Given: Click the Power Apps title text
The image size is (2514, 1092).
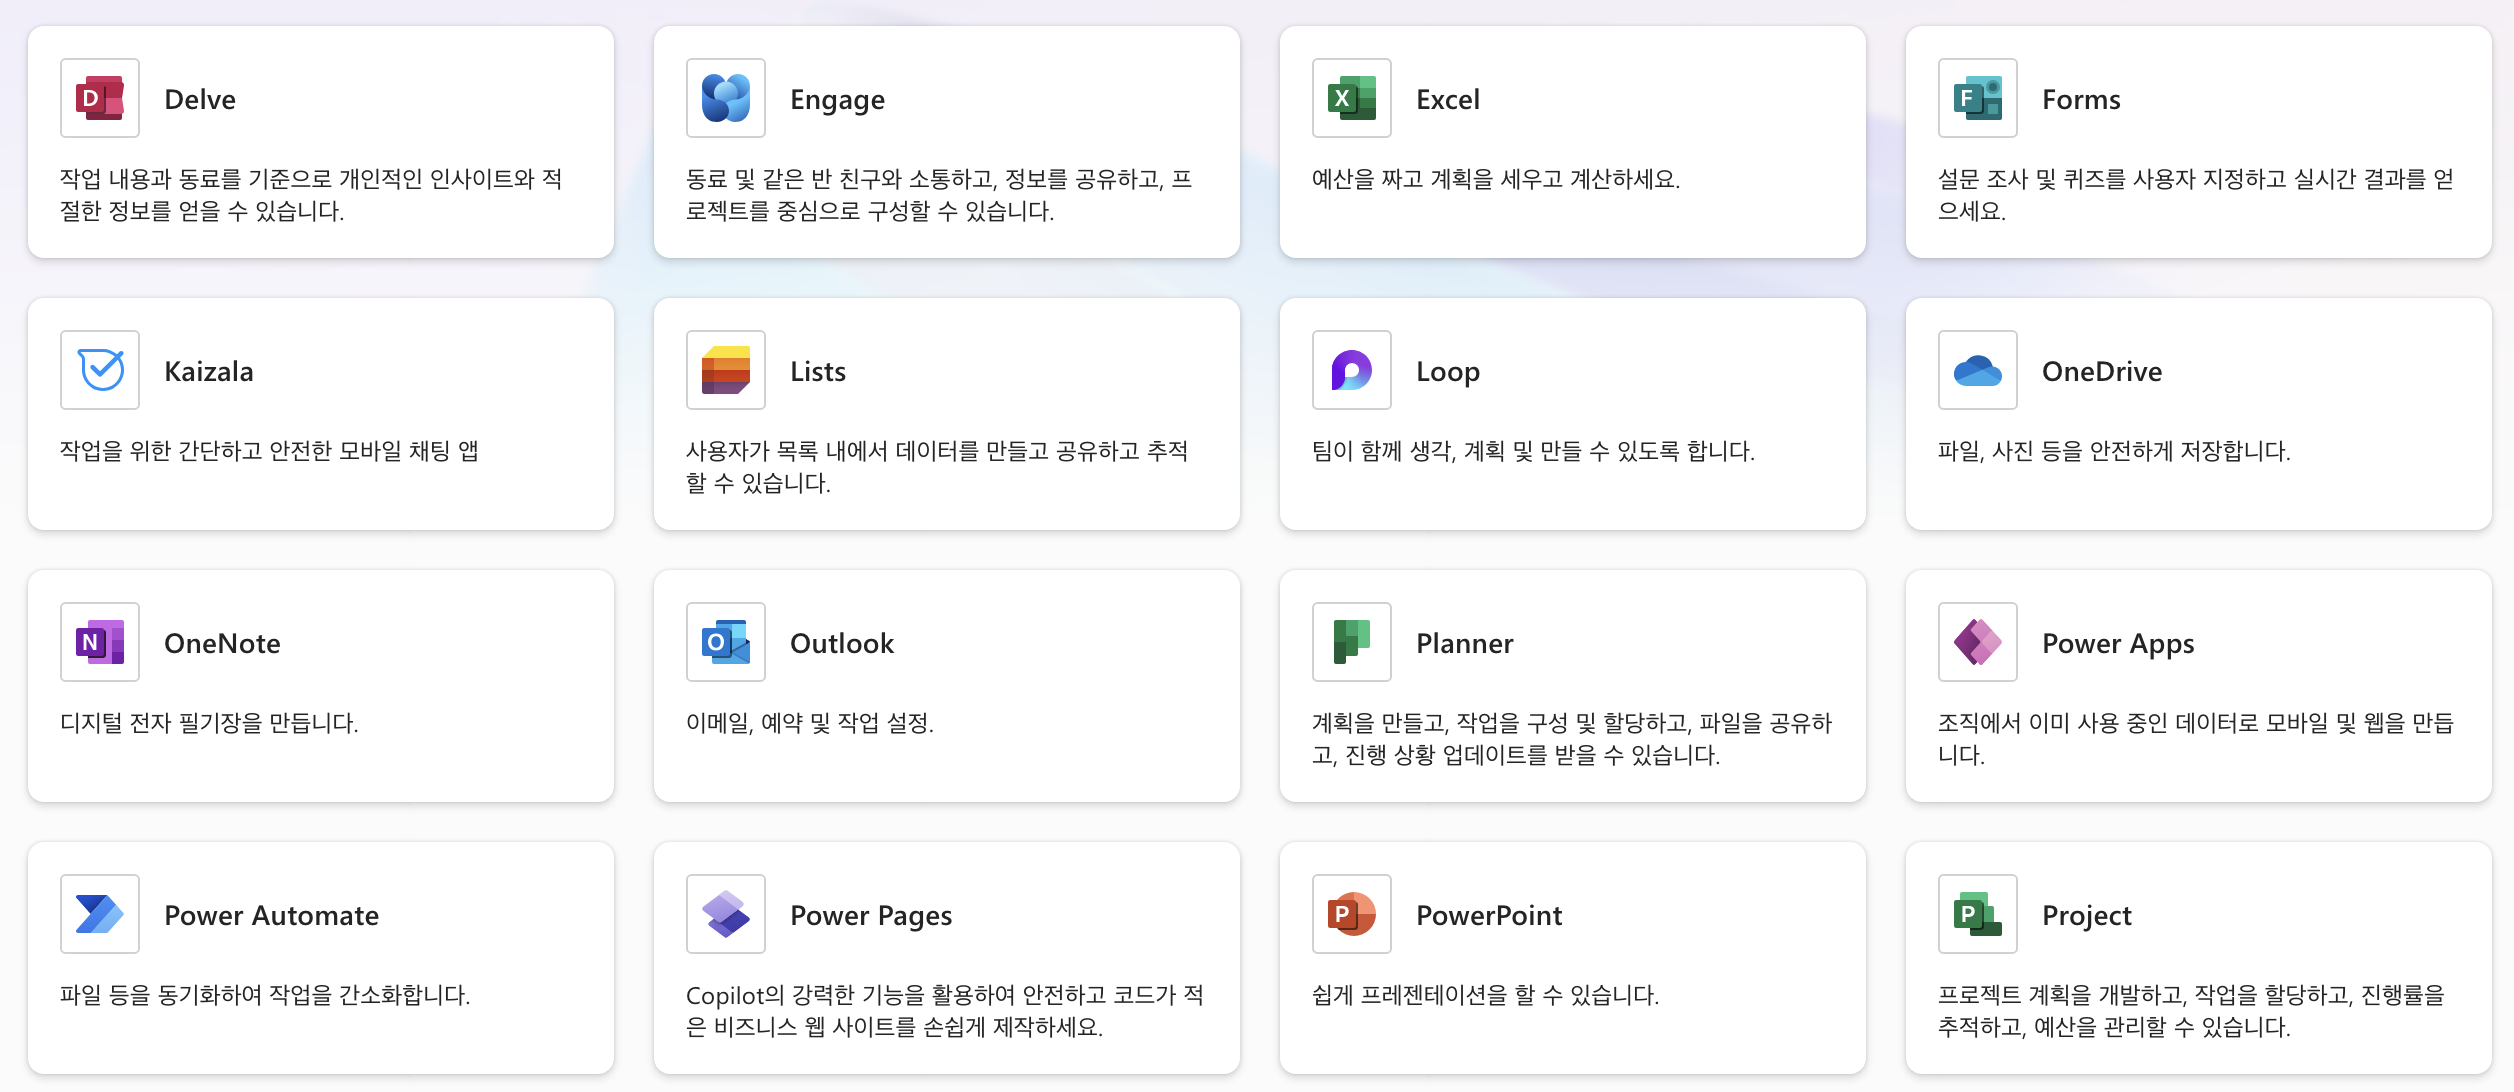Looking at the screenshot, I should pos(2117,643).
